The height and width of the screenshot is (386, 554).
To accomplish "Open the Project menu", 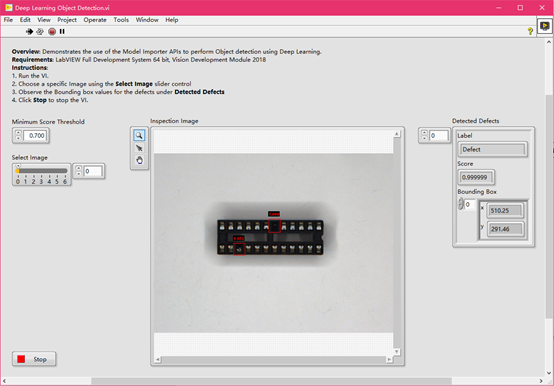I will tap(67, 20).
